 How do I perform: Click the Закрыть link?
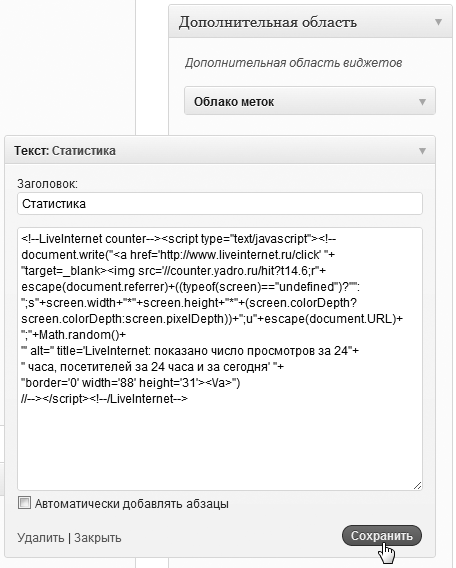coord(97,538)
